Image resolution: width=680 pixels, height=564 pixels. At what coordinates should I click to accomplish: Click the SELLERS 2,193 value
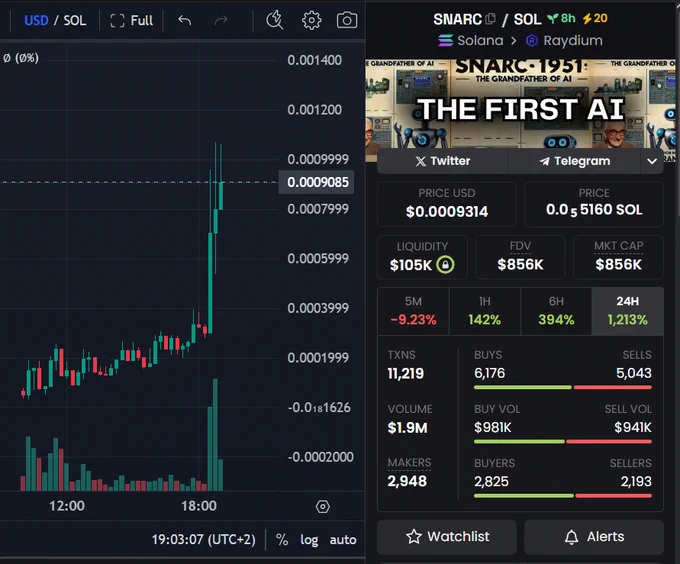pyautogui.click(x=636, y=481)
